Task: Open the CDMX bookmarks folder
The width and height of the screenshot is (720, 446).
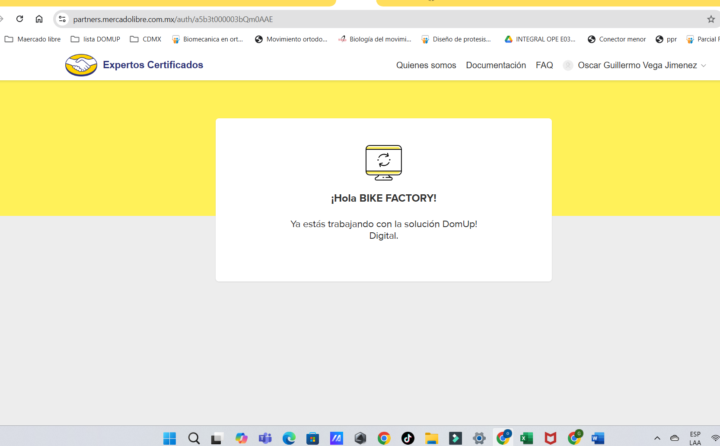Action: (146, 40)
